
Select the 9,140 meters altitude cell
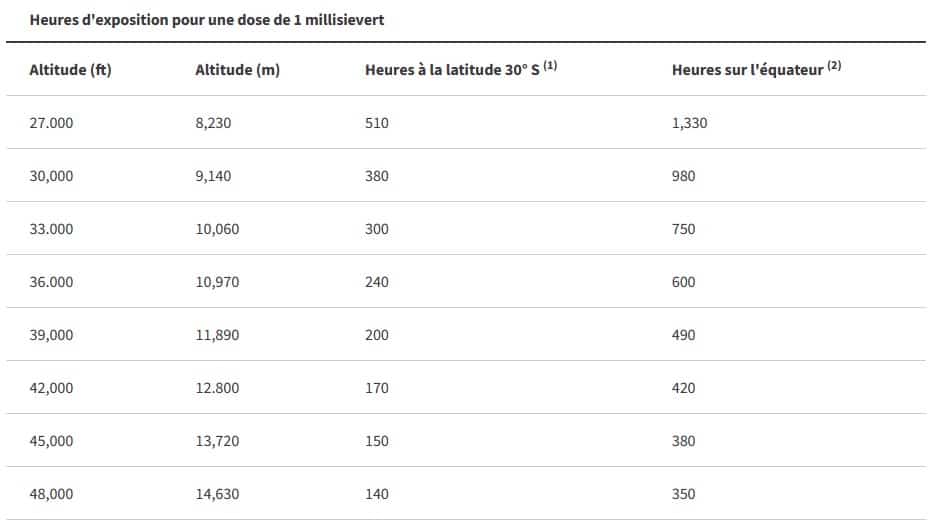tap(213, 176)
